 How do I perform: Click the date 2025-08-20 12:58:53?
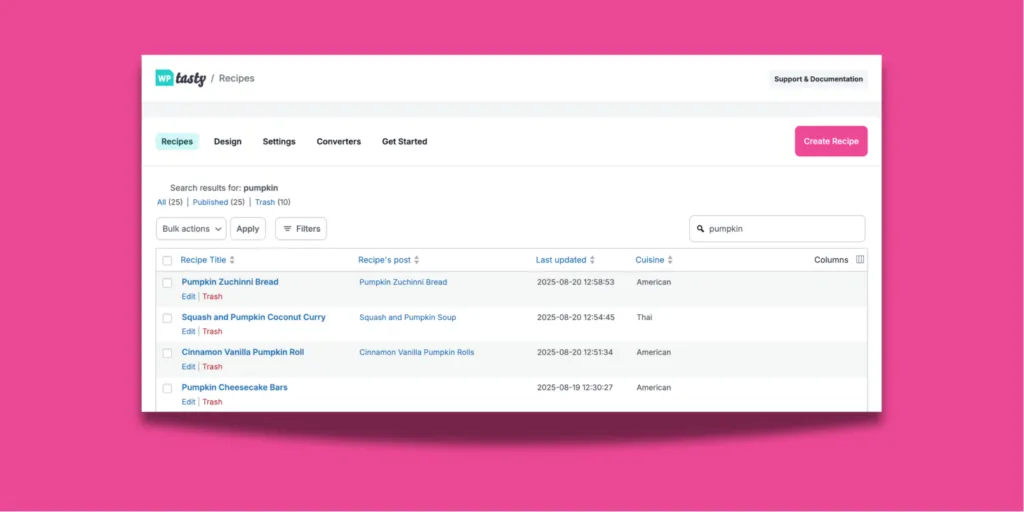click(x=575, y=282)
